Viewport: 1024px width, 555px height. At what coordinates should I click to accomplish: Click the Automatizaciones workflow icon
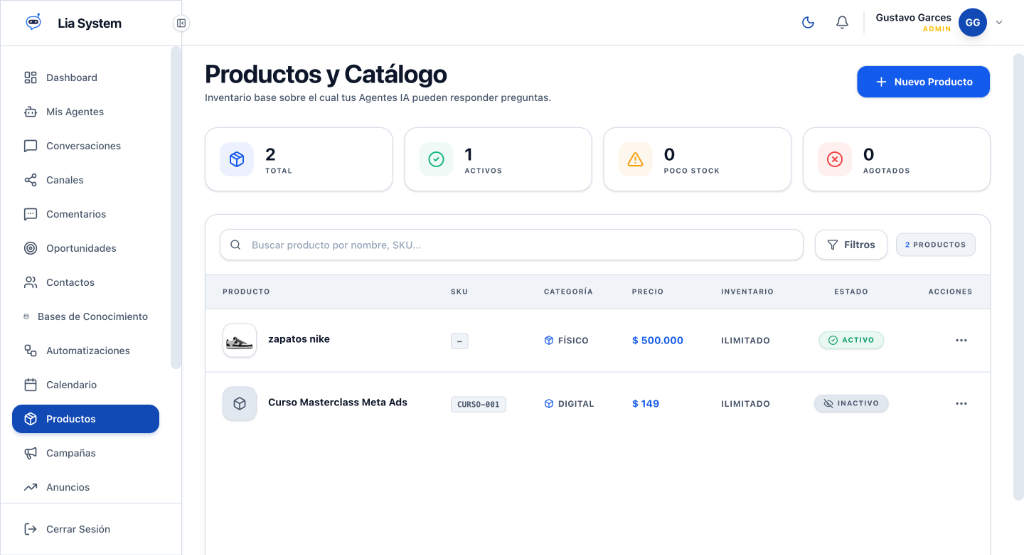click(x=31, y=351)
